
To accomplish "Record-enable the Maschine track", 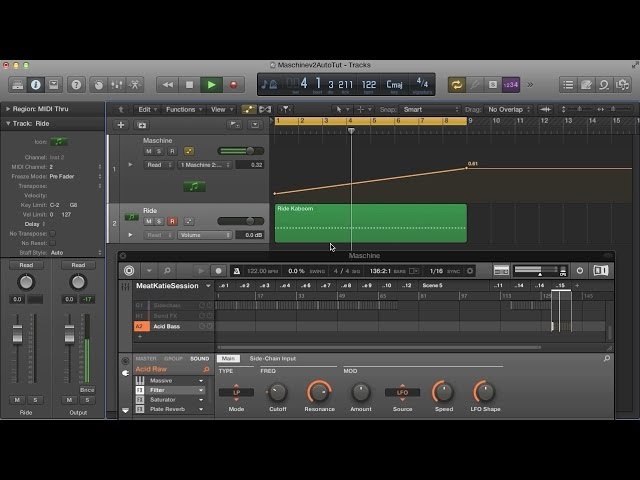I will click(x=172, y=151).
